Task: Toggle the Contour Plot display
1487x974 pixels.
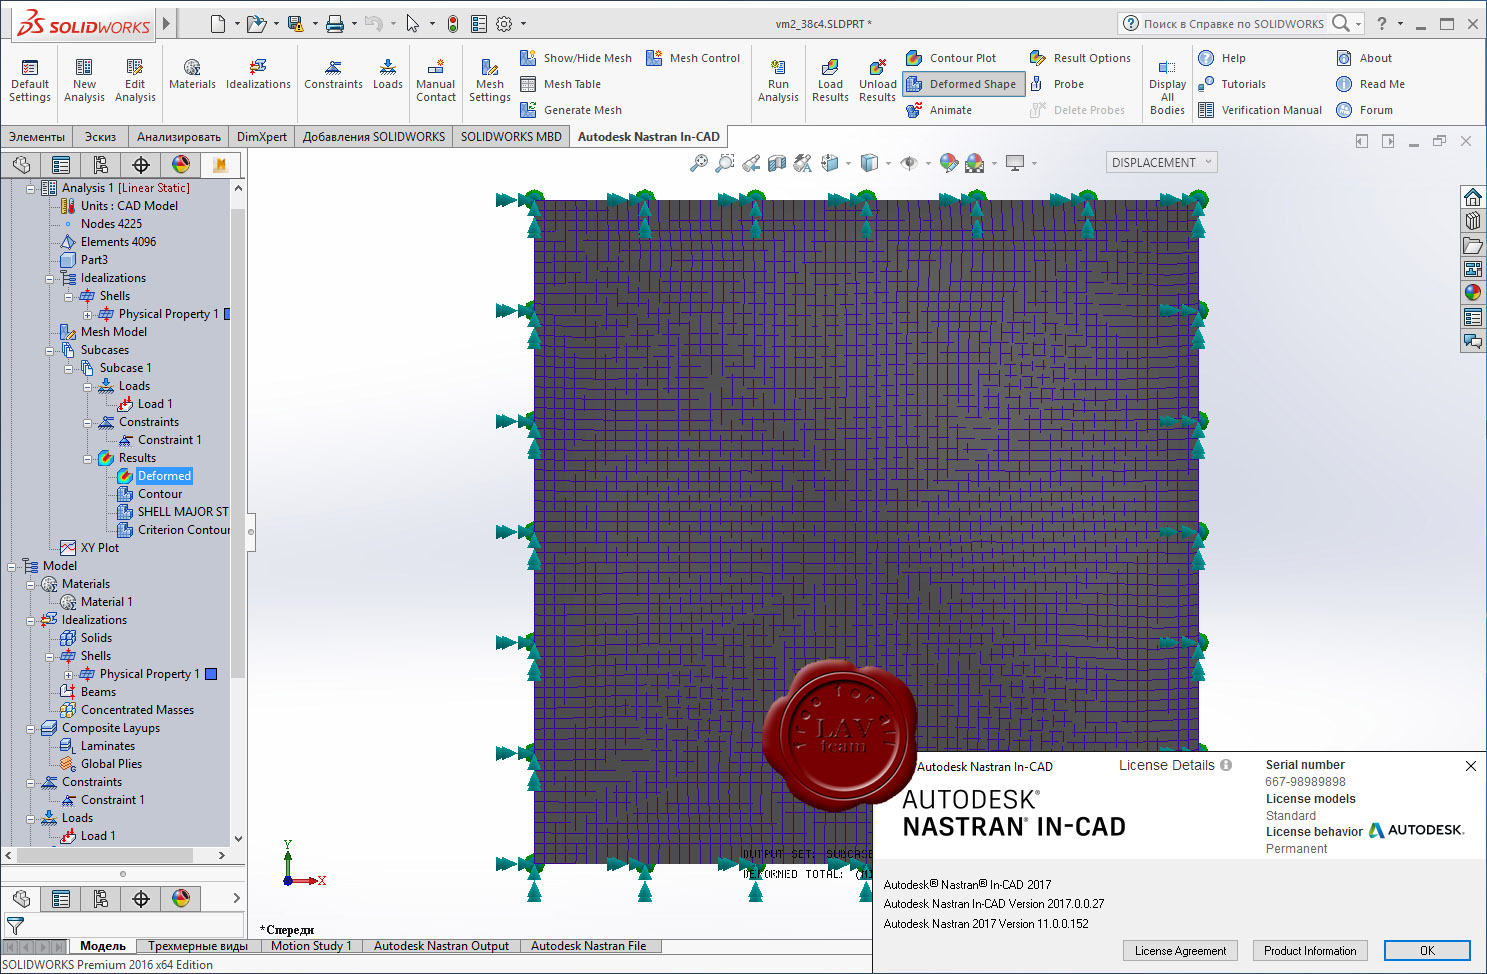Action: (951, 58)
